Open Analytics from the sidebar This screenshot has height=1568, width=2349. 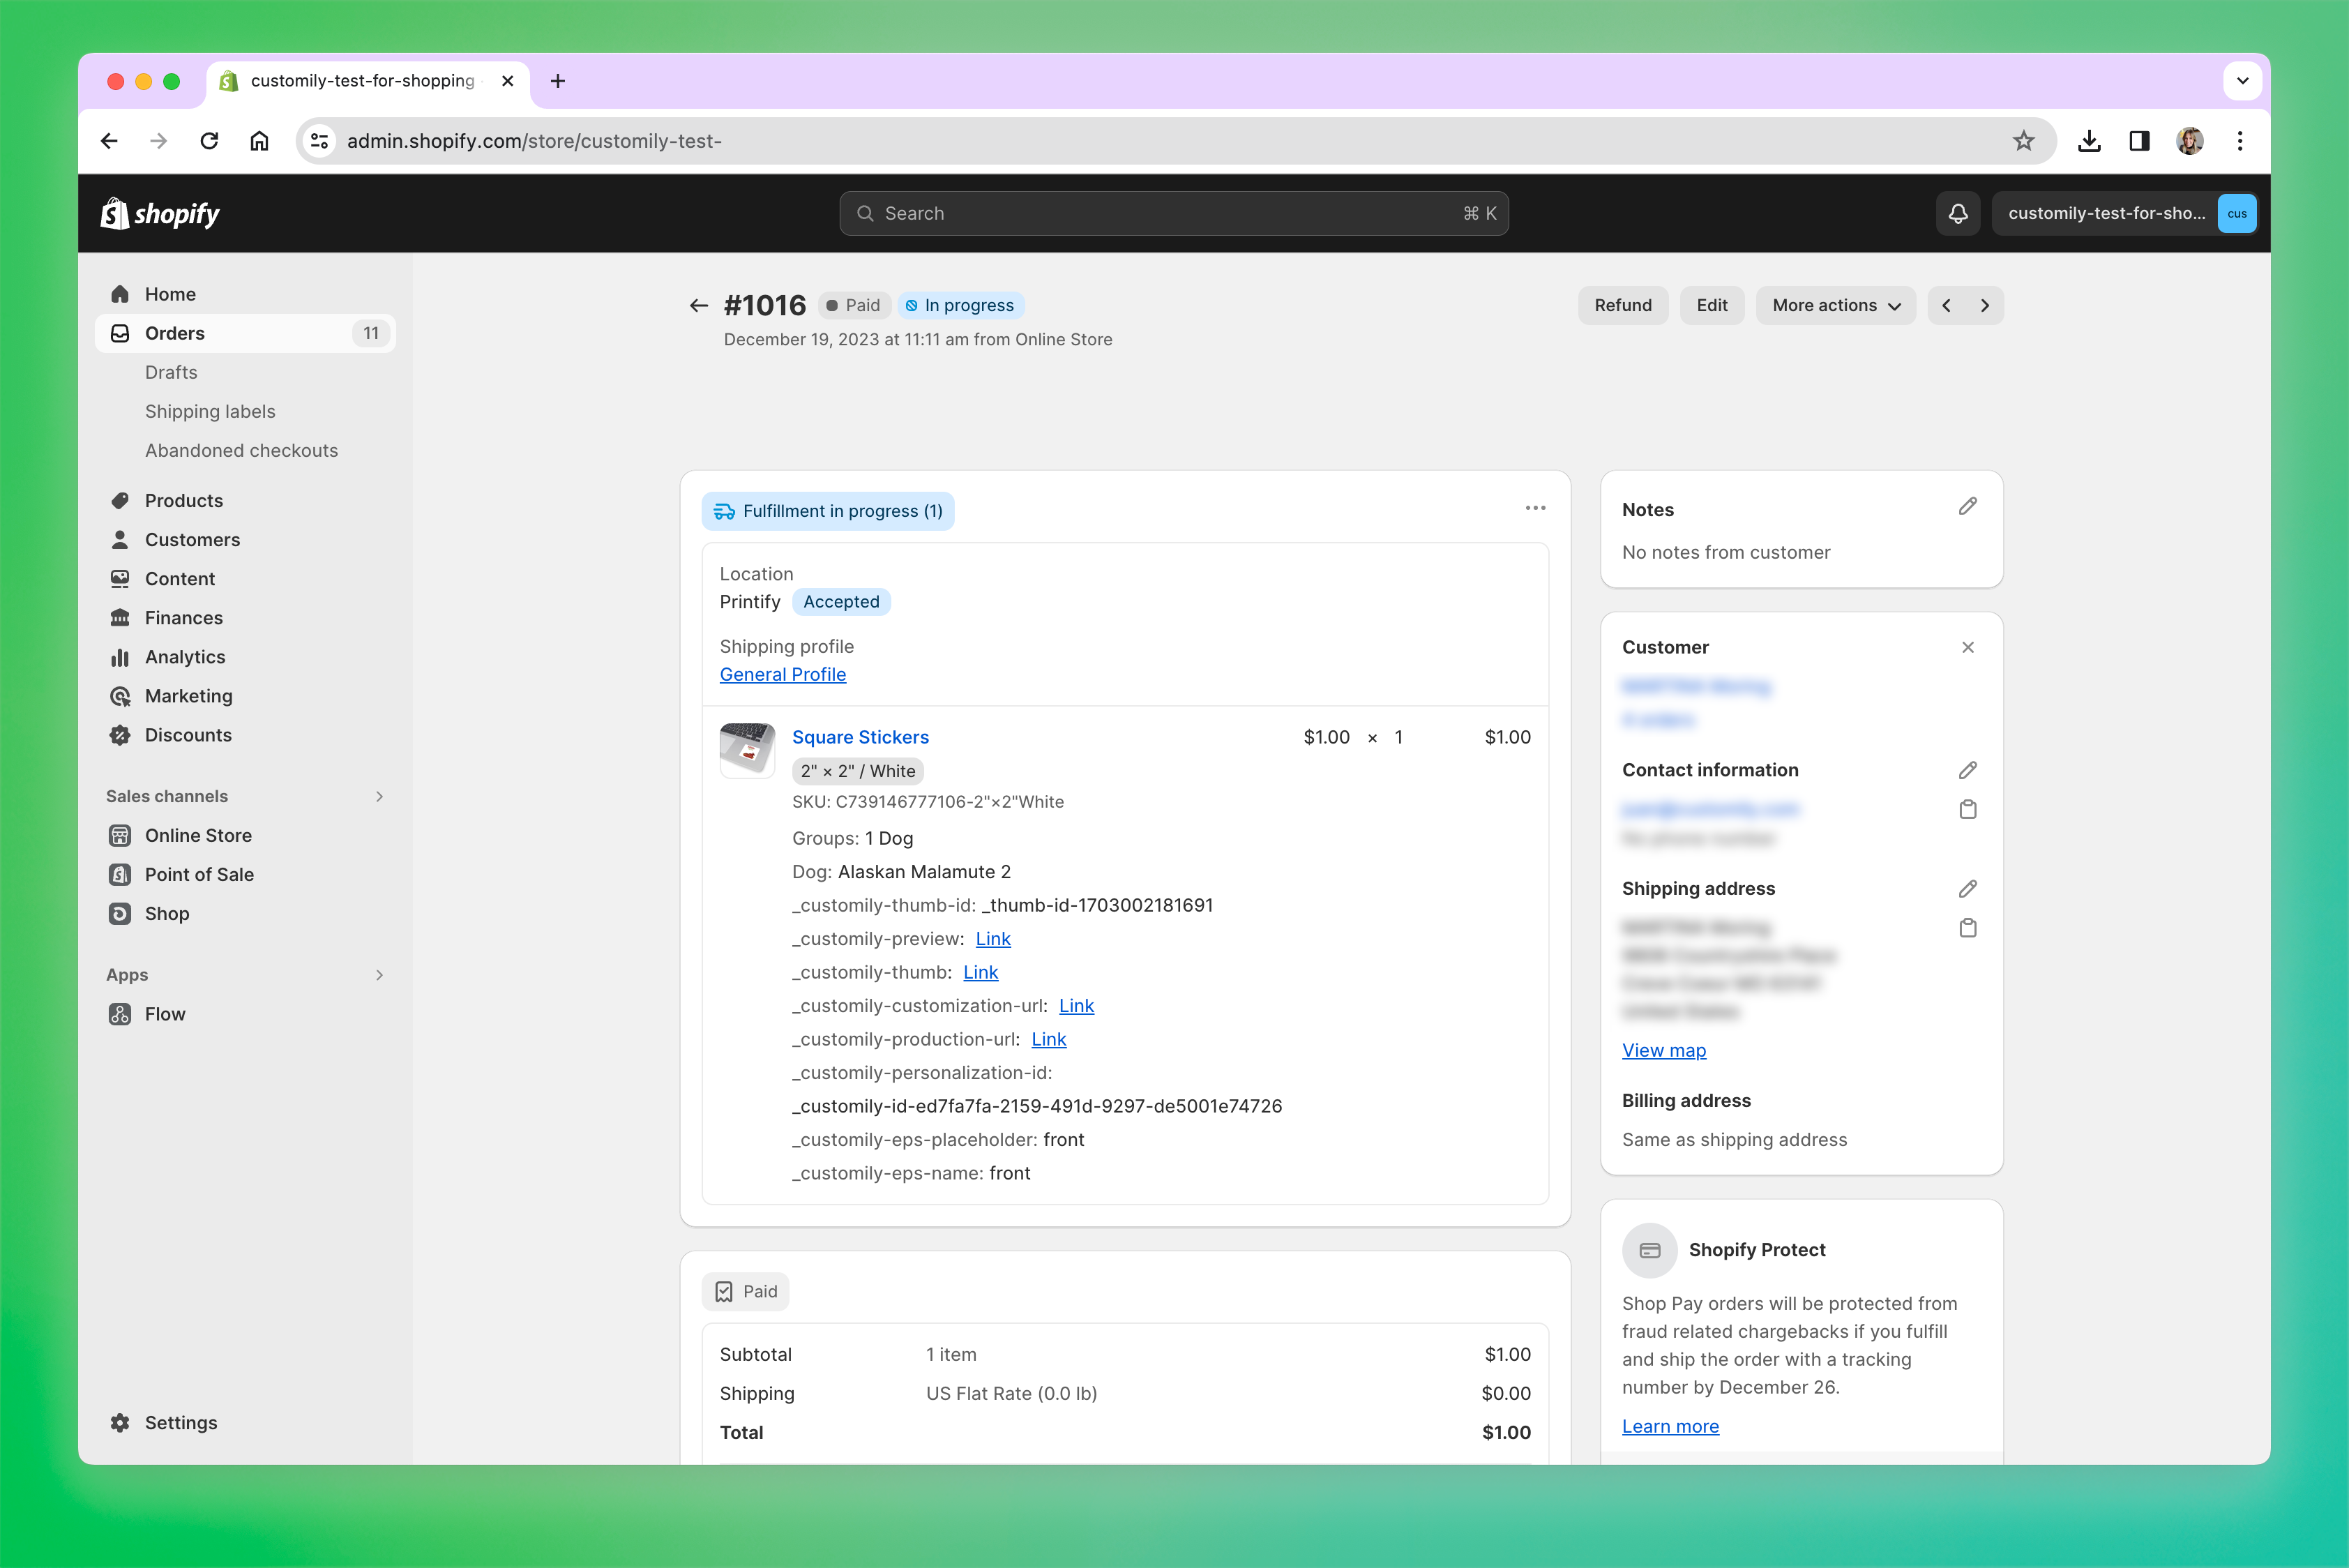[185, 656]
